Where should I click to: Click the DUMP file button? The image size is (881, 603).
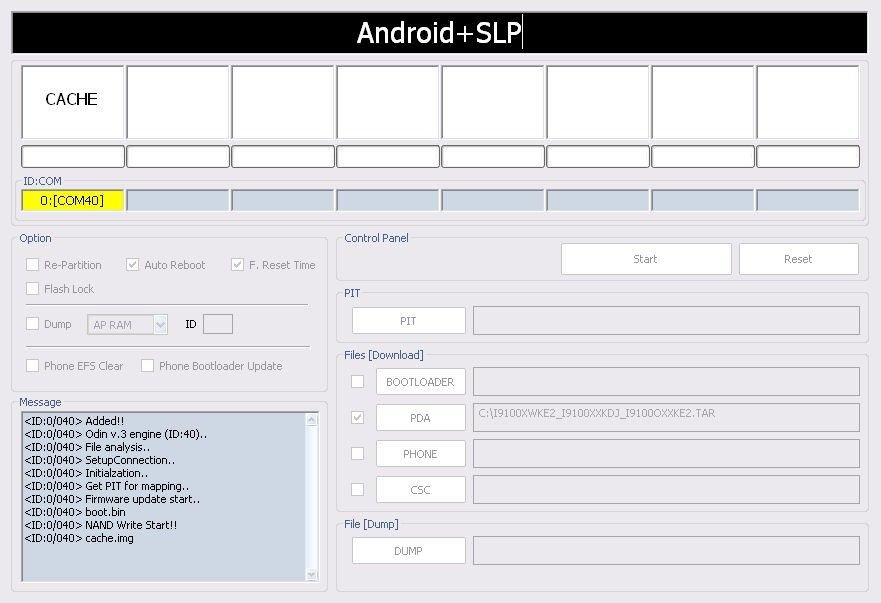click(408, 551)
